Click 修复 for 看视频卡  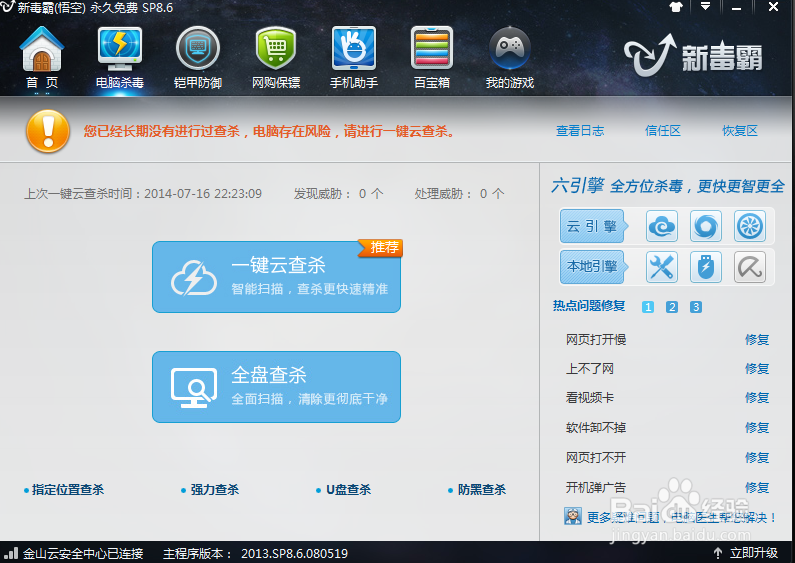tap(757, 398)
